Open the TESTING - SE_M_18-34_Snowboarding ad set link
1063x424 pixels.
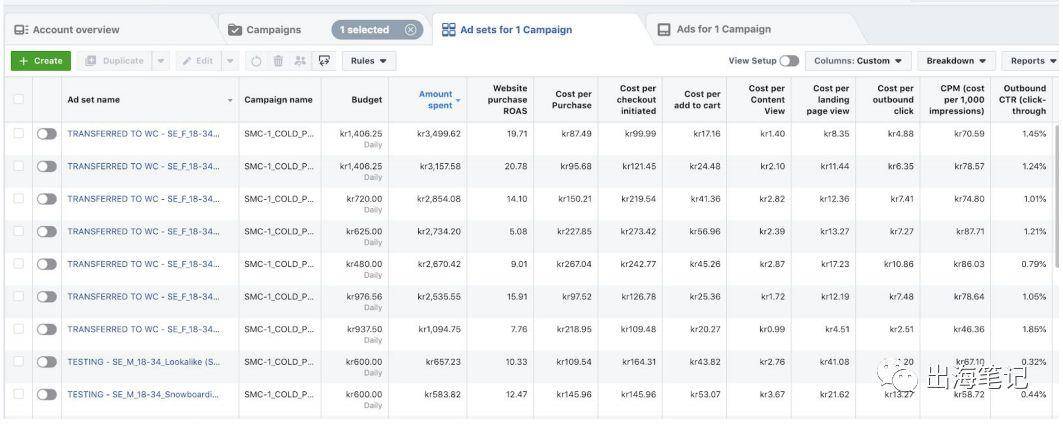click(143, 394)
